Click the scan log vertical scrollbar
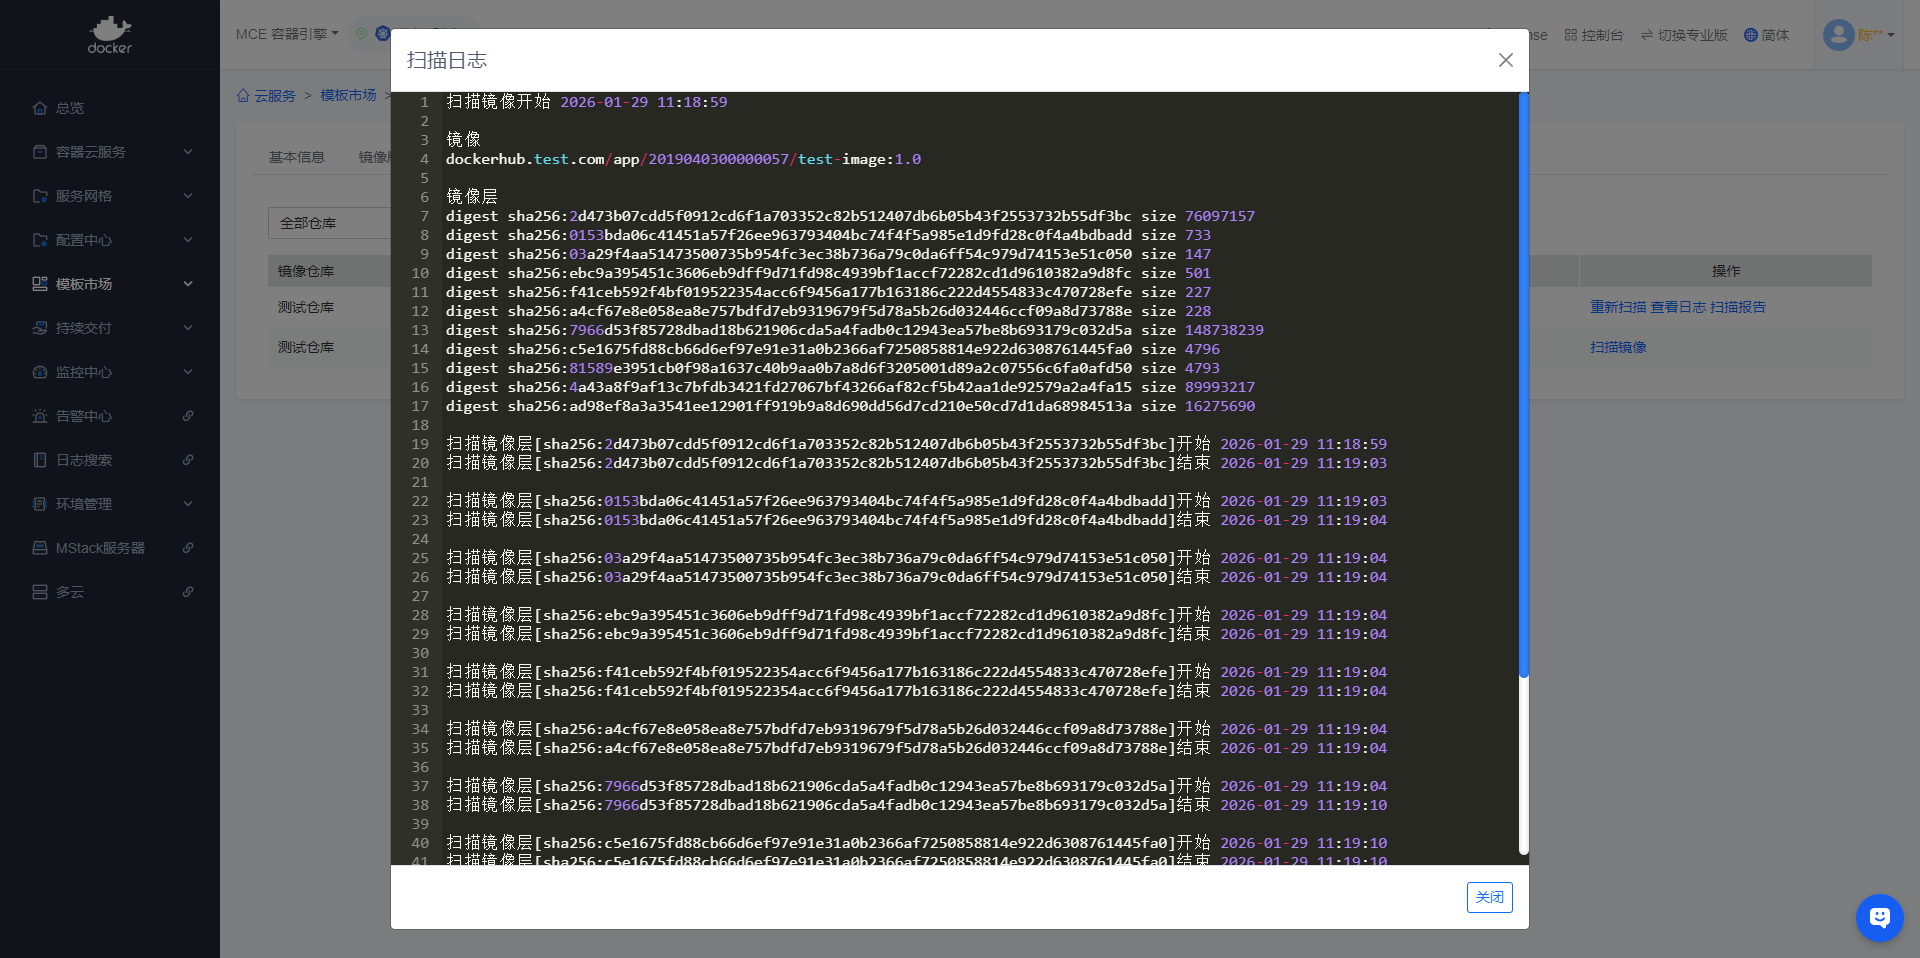Image resolution: width=1920 pixels, height=958 pixels. [x=1523, y=385]
